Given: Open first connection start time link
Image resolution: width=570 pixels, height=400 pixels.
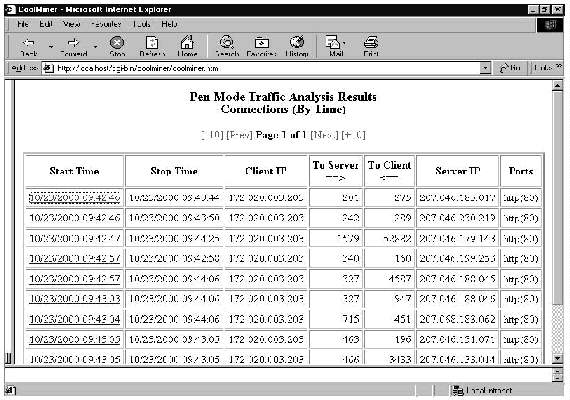Looking at the screenshot, I should [75, 197].
